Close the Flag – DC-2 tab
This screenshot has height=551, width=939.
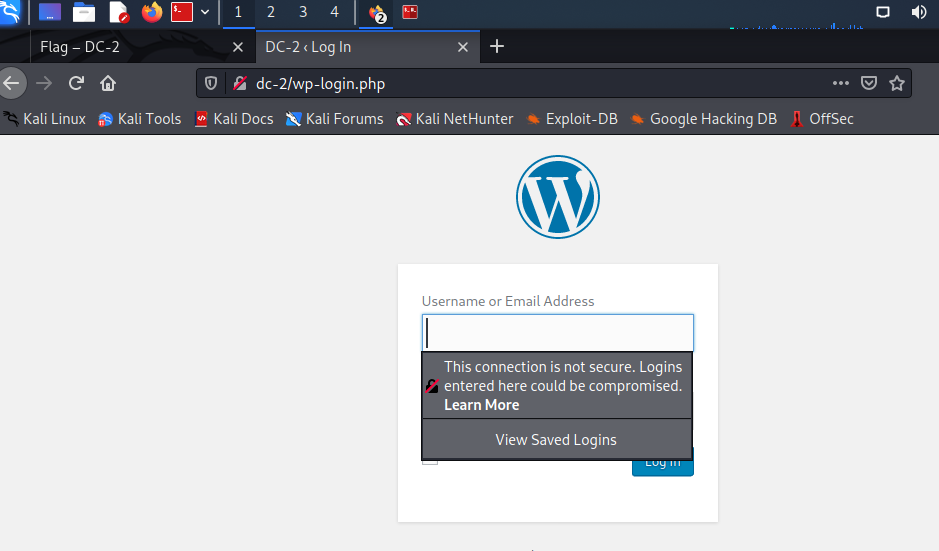[x=238, y=47]
